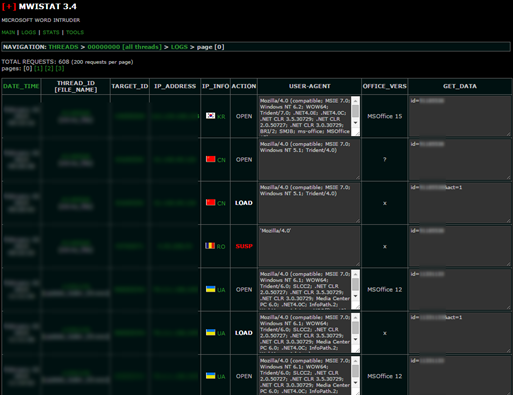
Task: Go to results page [3]
Action: pos(60,68)
